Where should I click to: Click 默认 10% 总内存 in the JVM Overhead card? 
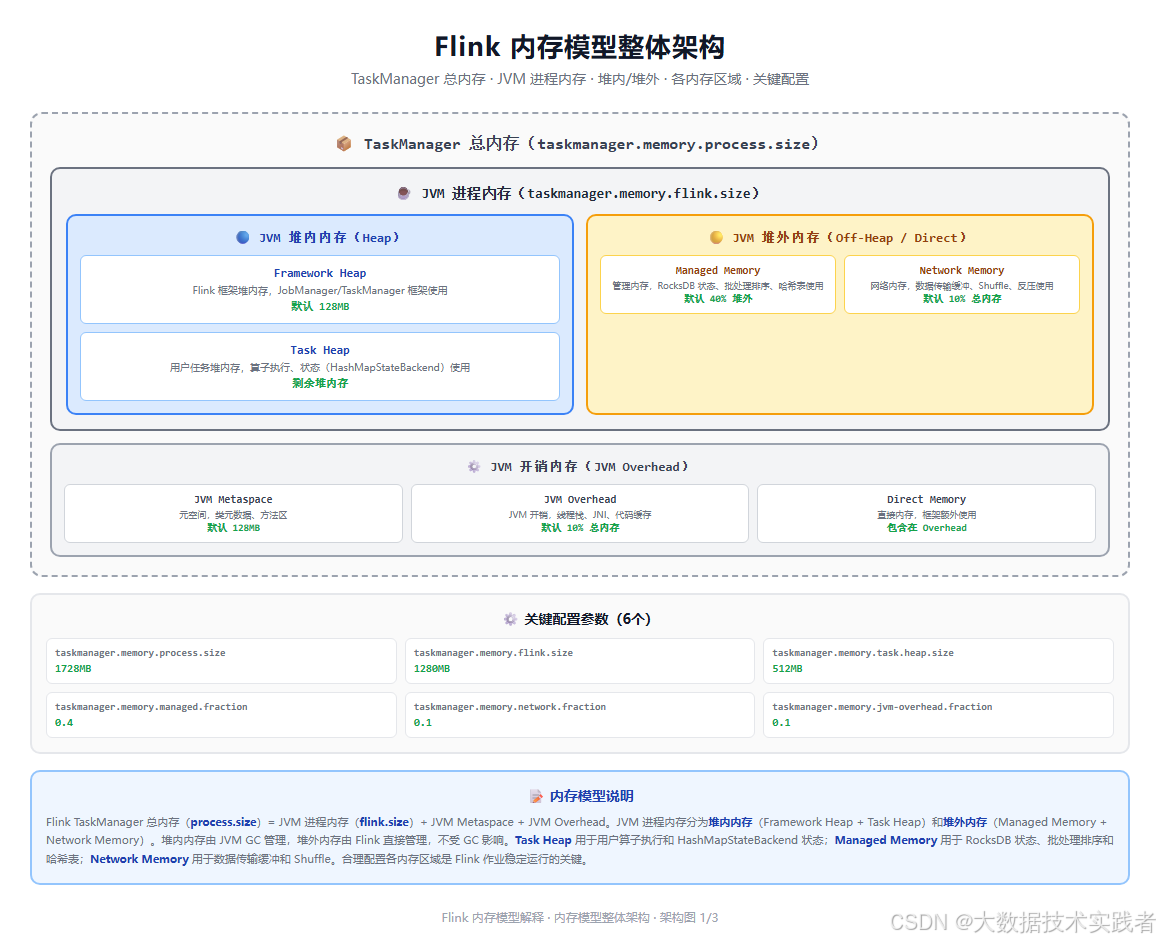(x=580, y=528)
